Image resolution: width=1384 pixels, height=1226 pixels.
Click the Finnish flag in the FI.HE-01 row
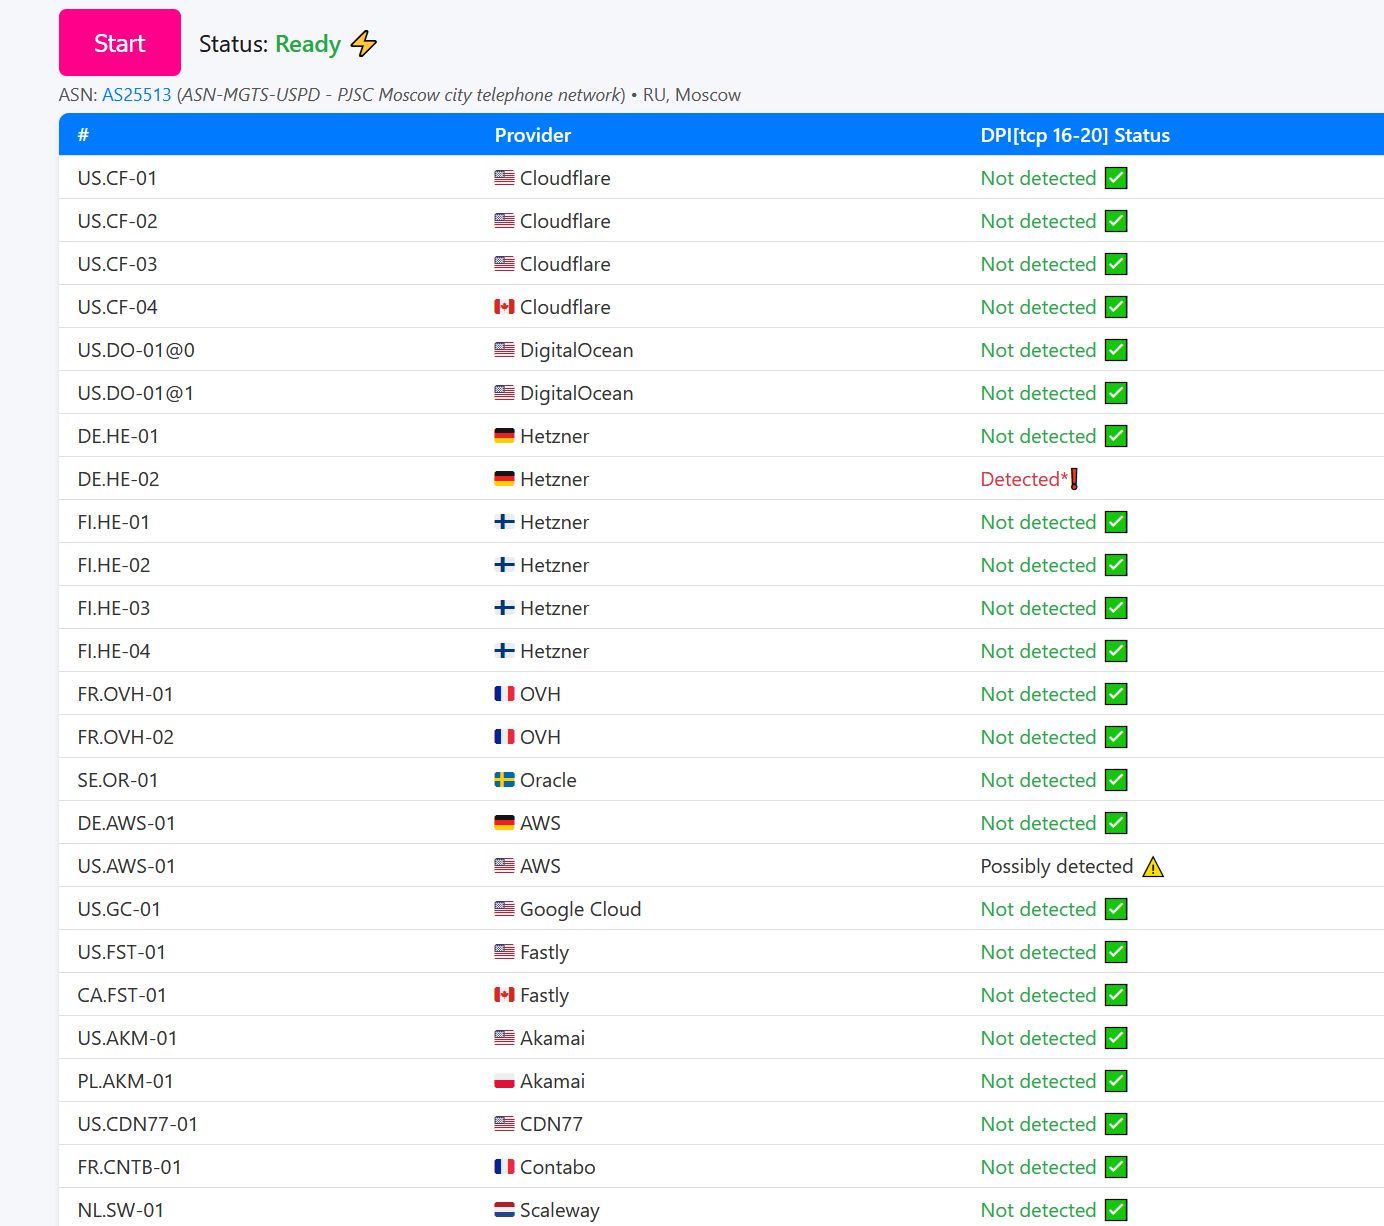click(504, 522)
